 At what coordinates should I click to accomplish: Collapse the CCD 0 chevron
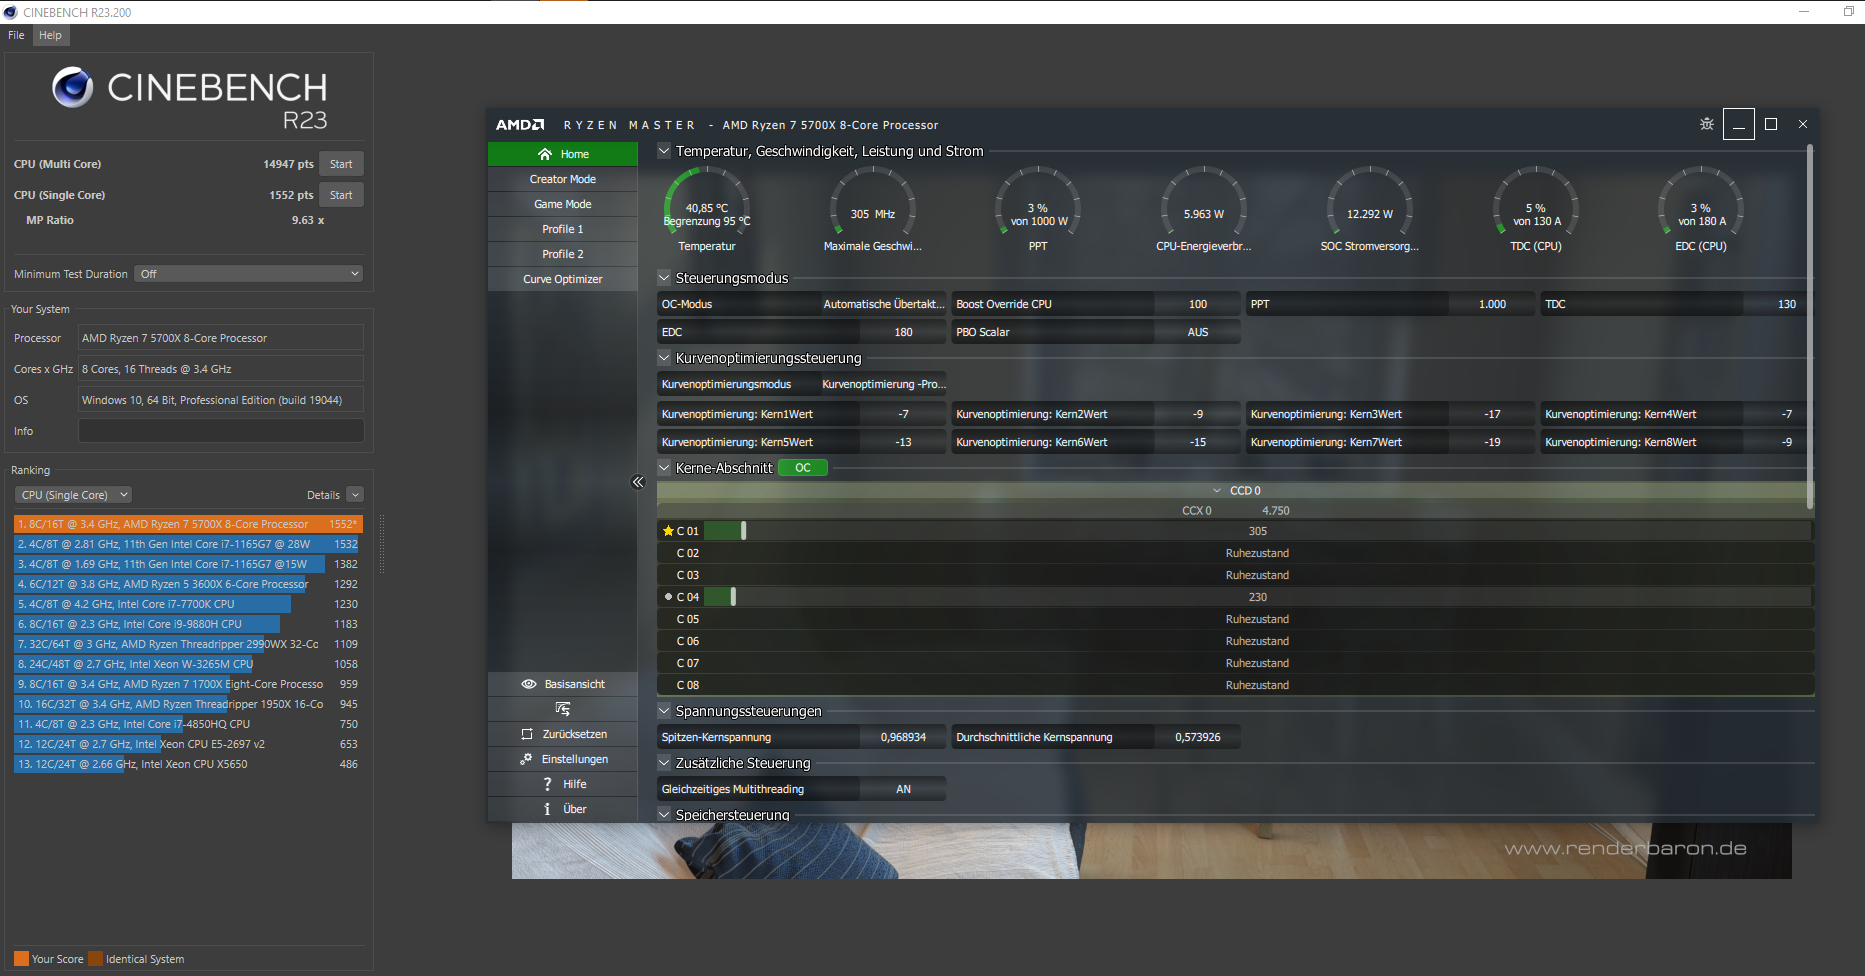(x=1217, y=491)
